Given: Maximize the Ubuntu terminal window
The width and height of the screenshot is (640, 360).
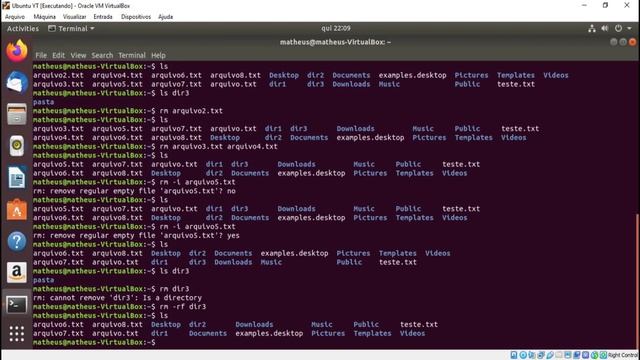Looking at the screenshot, I should [x=623, y=42].
